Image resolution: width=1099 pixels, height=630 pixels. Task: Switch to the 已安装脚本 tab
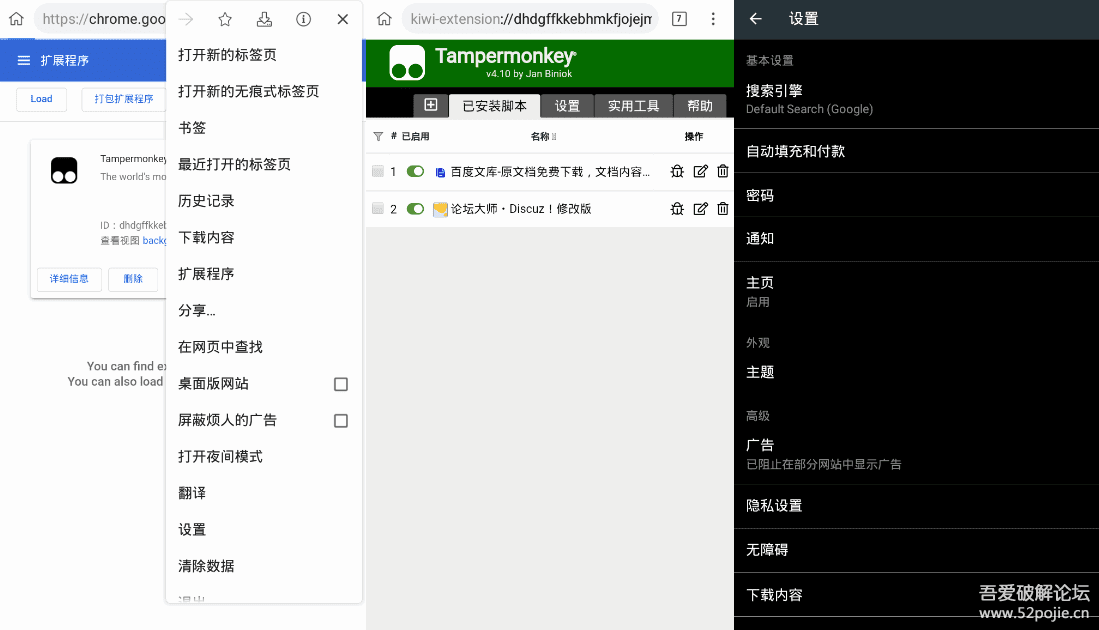point(494,106)
